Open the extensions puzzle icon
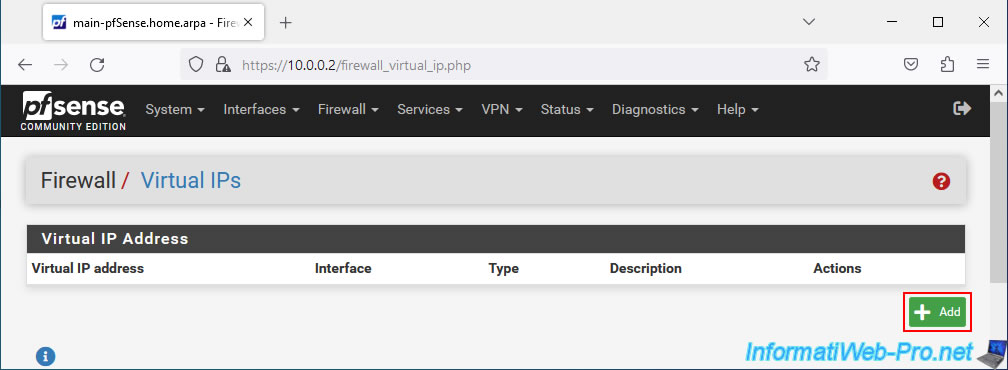The width and height of the screenshot is (1008, 370). (947, 64)
